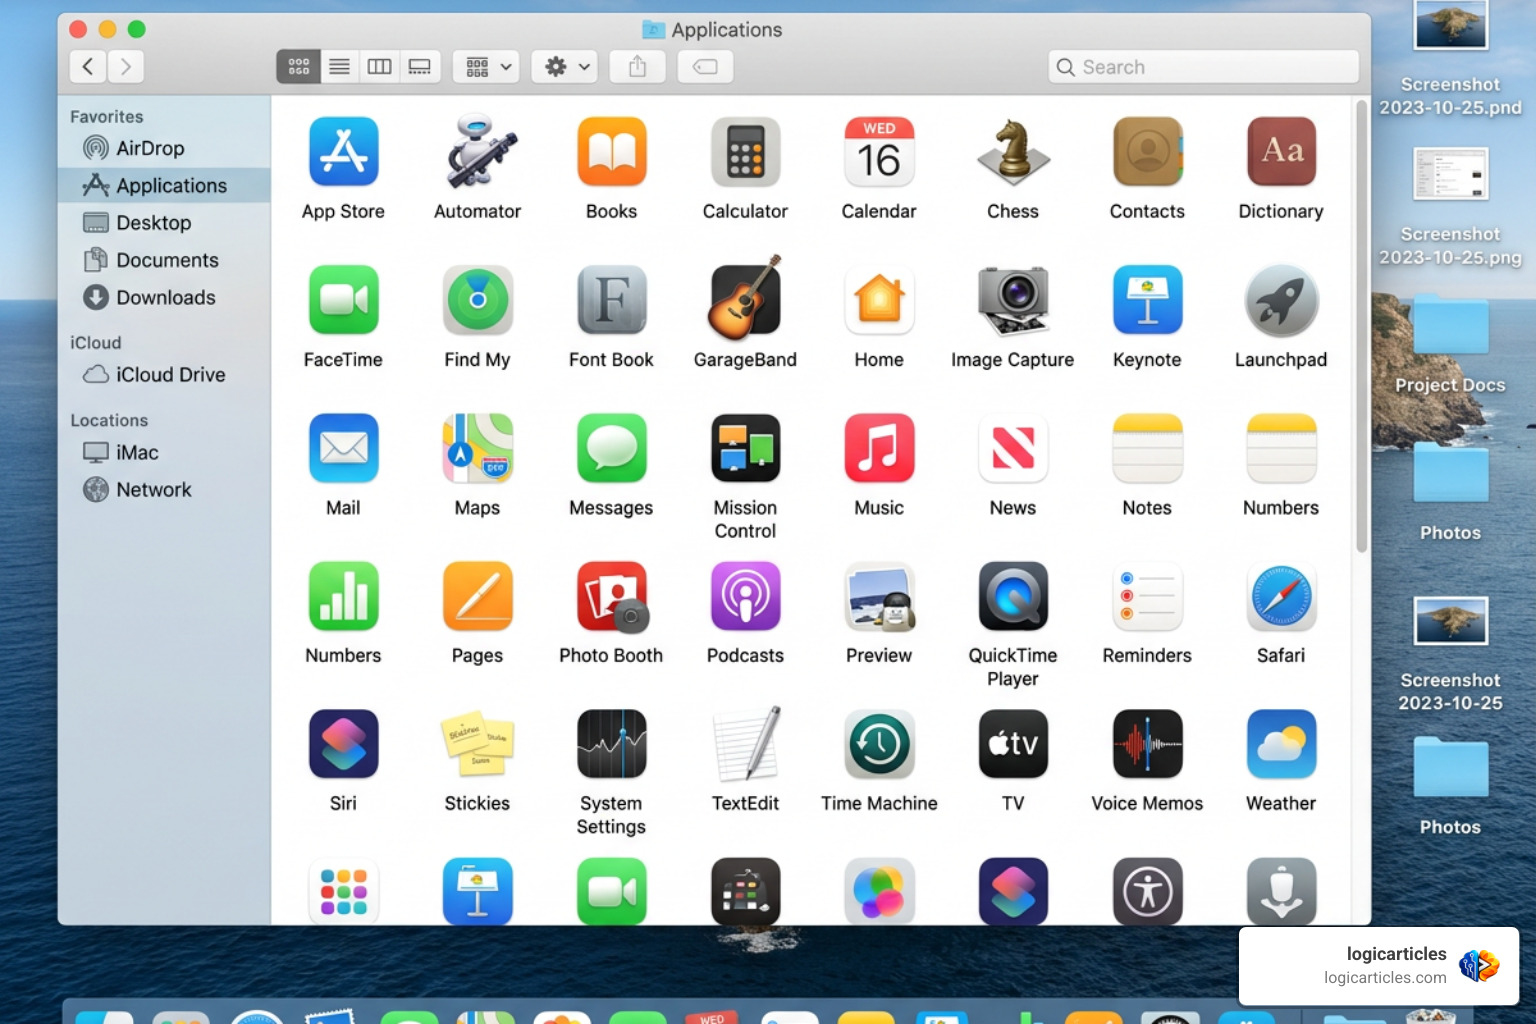This screenshot has width=1536, height=1024.
Task: Select Applications in the sidebar
Action: click(164, 185)
